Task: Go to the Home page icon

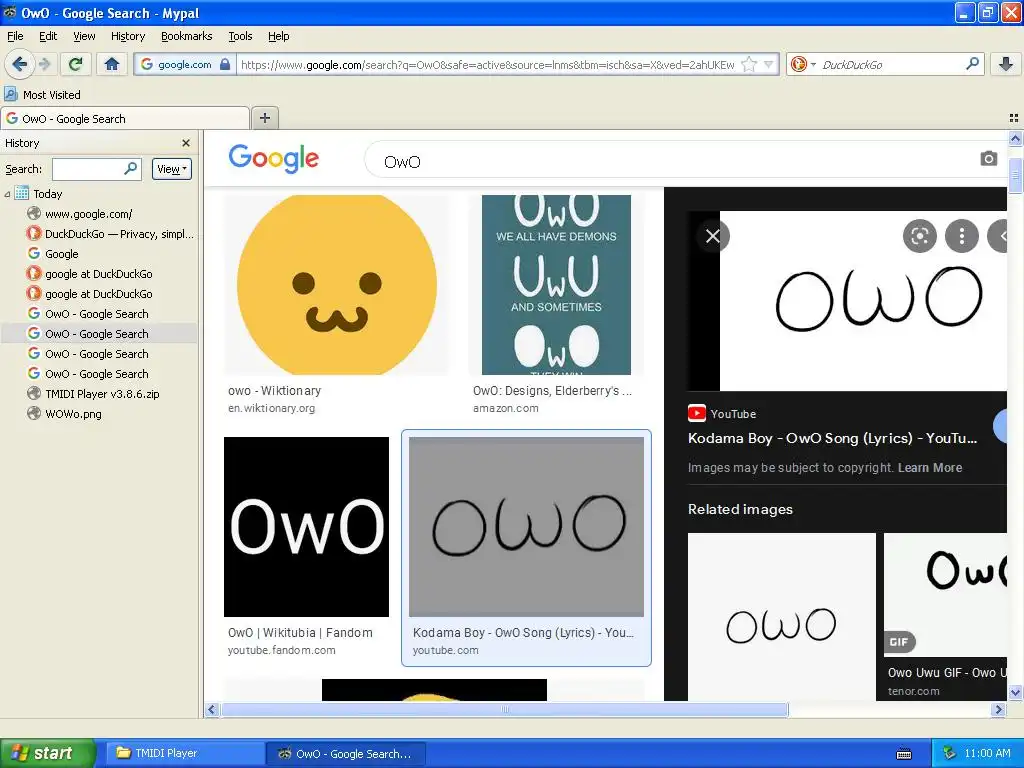Action: [112, 64]
